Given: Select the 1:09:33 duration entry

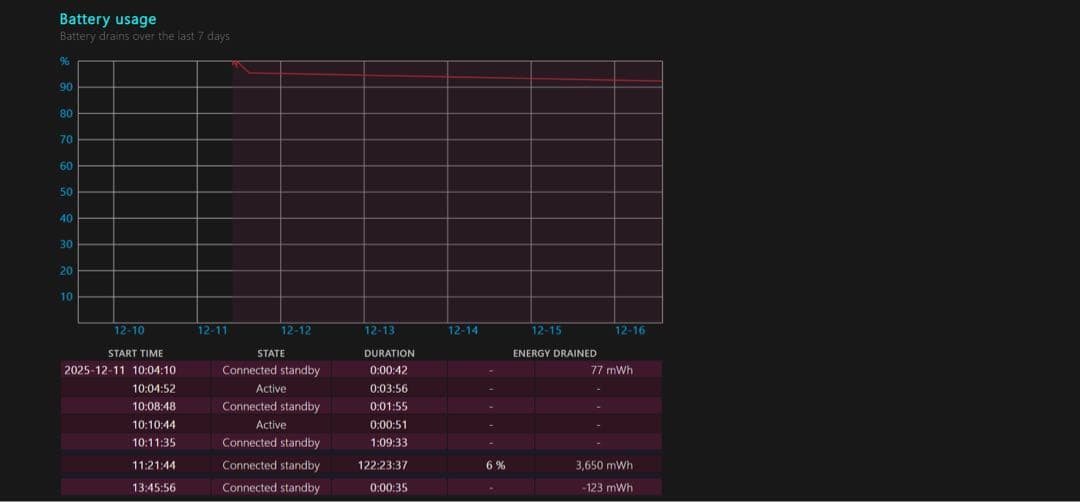Looking at the screenshot, I should pos(389,442).
